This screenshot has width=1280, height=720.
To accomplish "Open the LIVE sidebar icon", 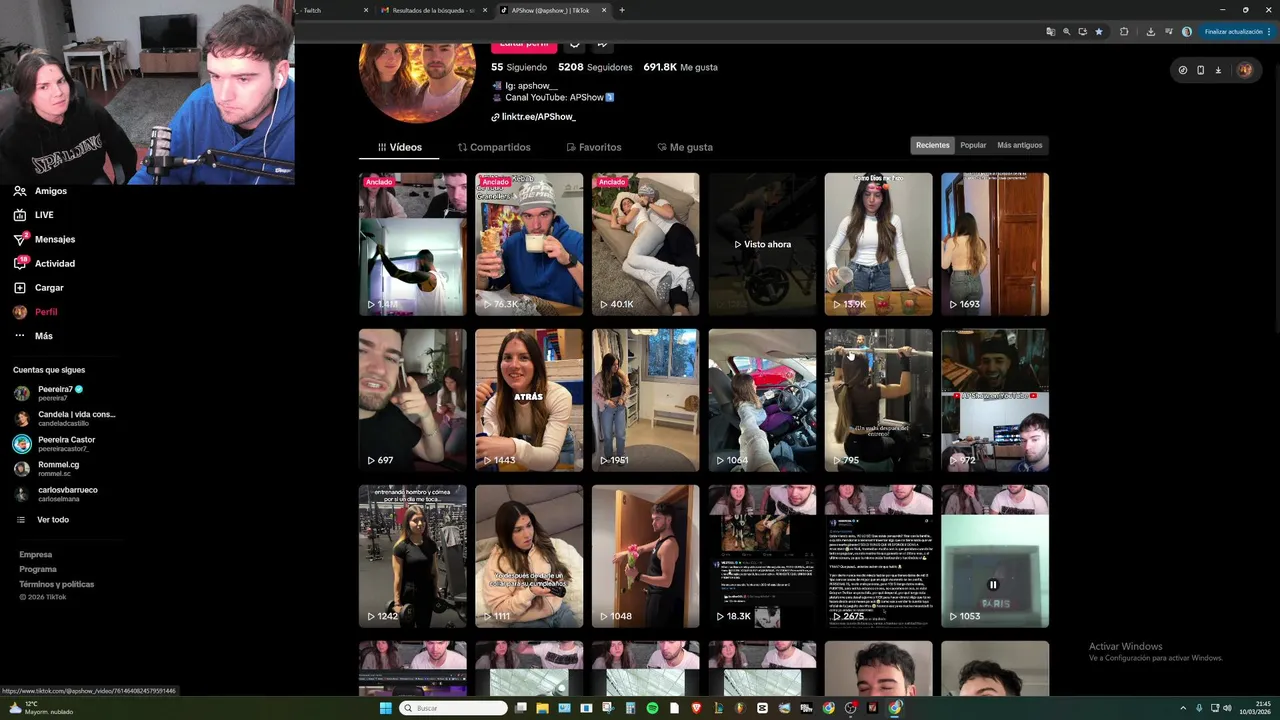I will (x=20, y=215).
